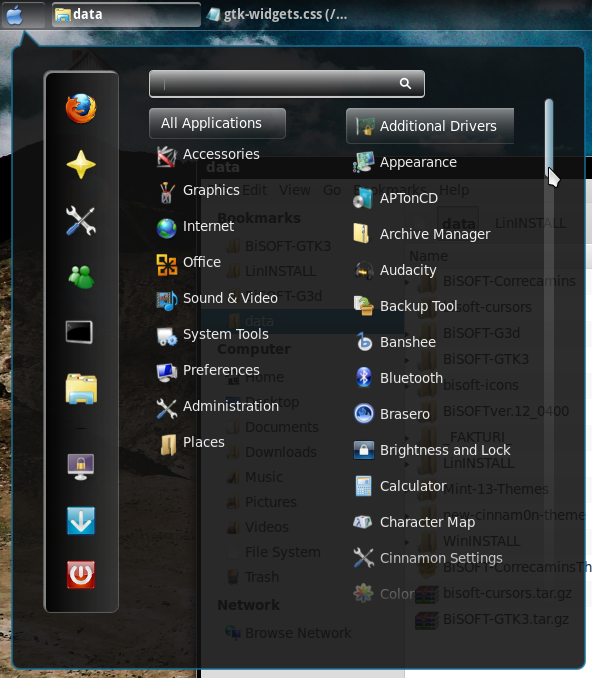The width and height of the screenshot is (592, 678).
Task: Click the red power quit icon
Action: pos(81,575)
